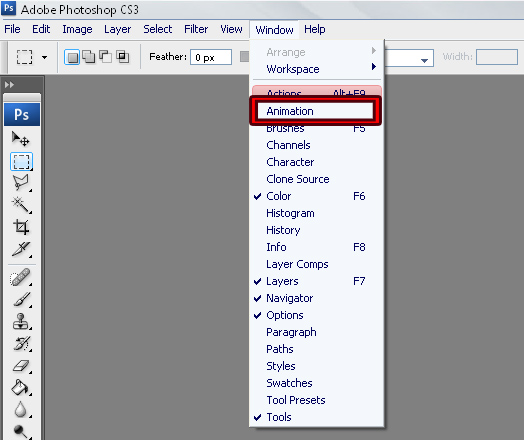Viewport: 524px width, 440px height.
Task: Choose Layer Comps from Window menu
Action: pos(317,264)
